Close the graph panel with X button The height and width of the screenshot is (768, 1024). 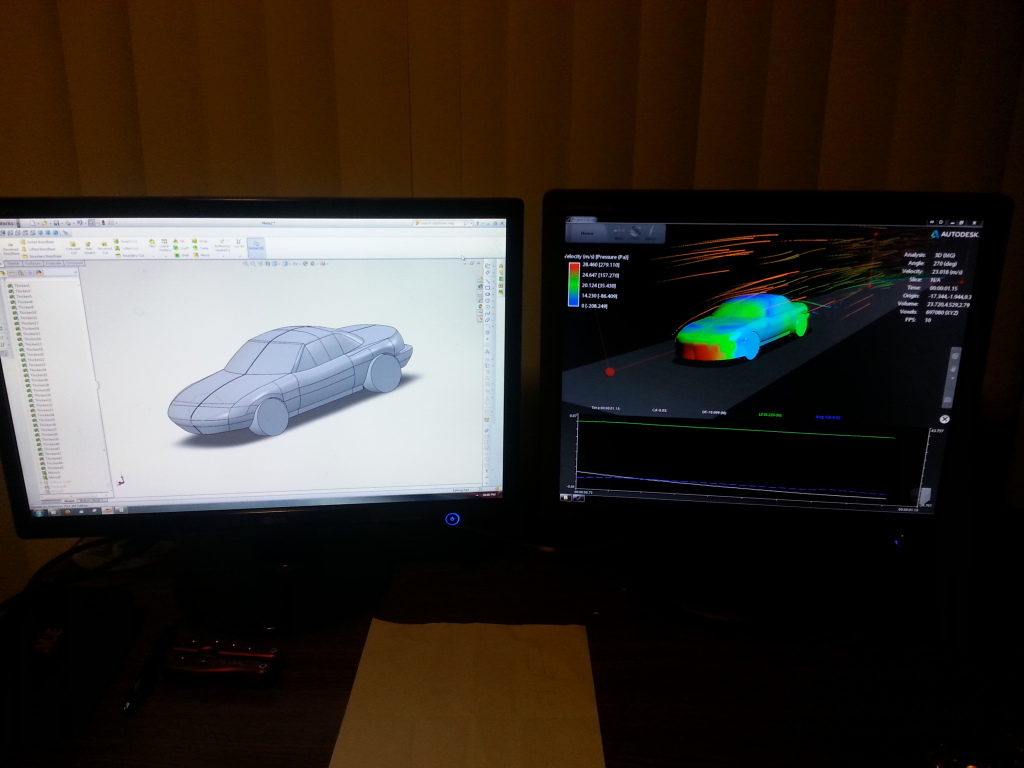pyautogui.click(x=945, y=419)
